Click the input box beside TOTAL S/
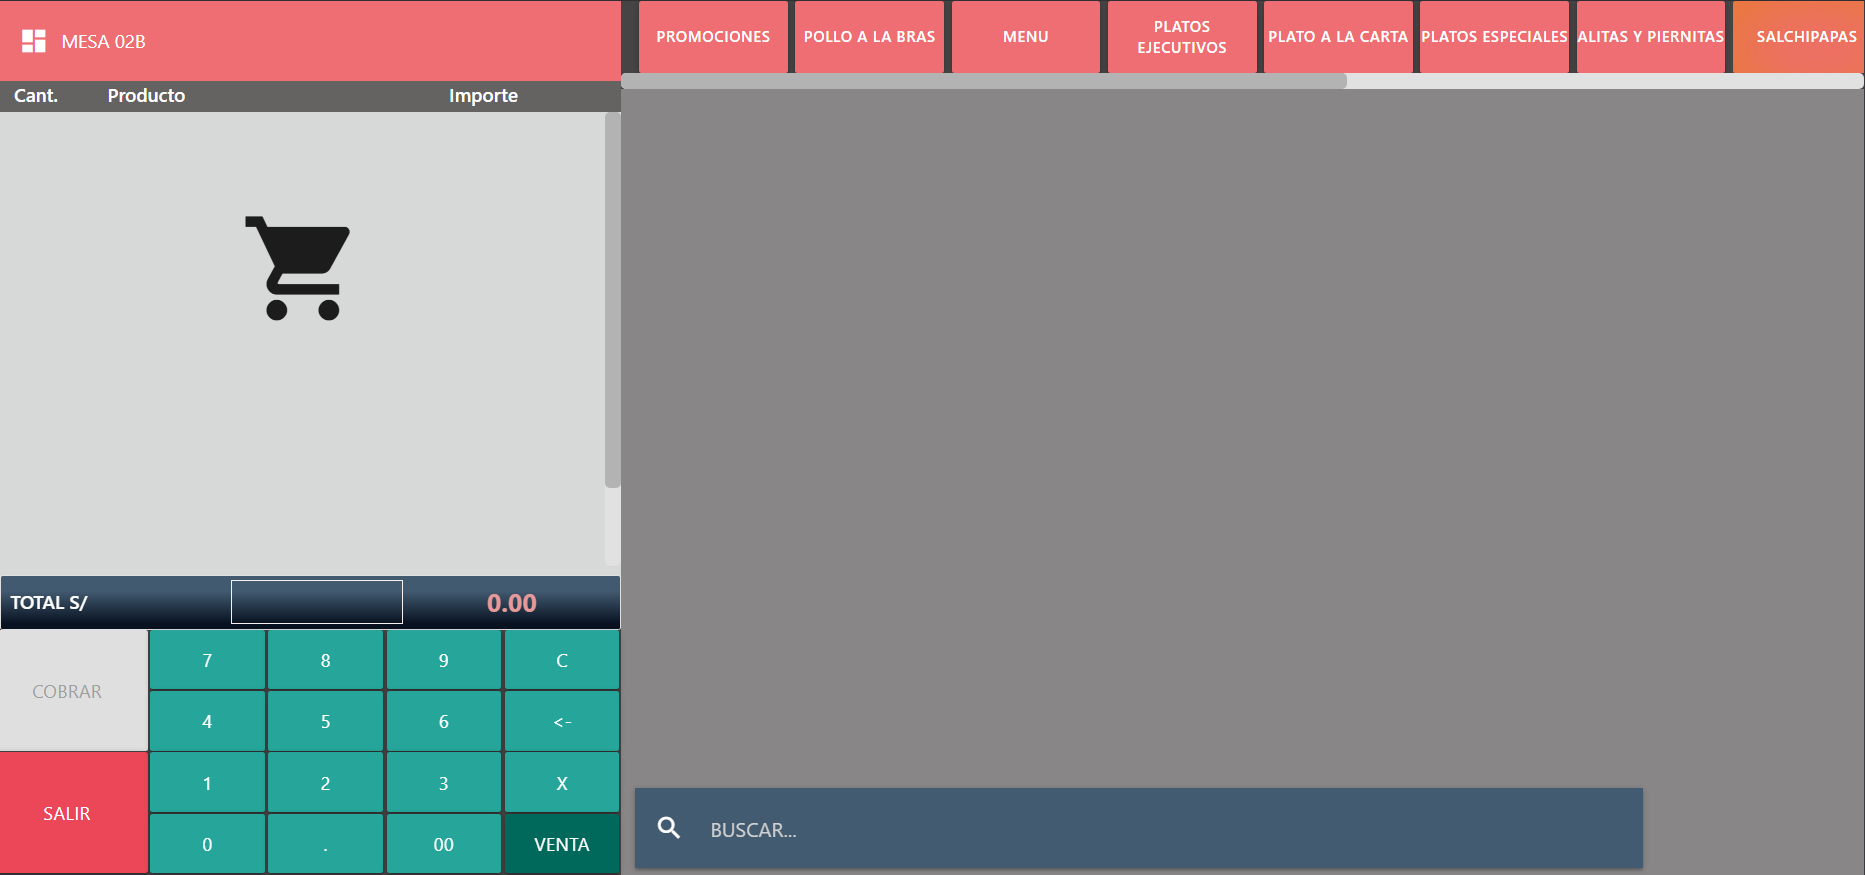The width and height of the screenshot is (1865, 875). (317, 602)
